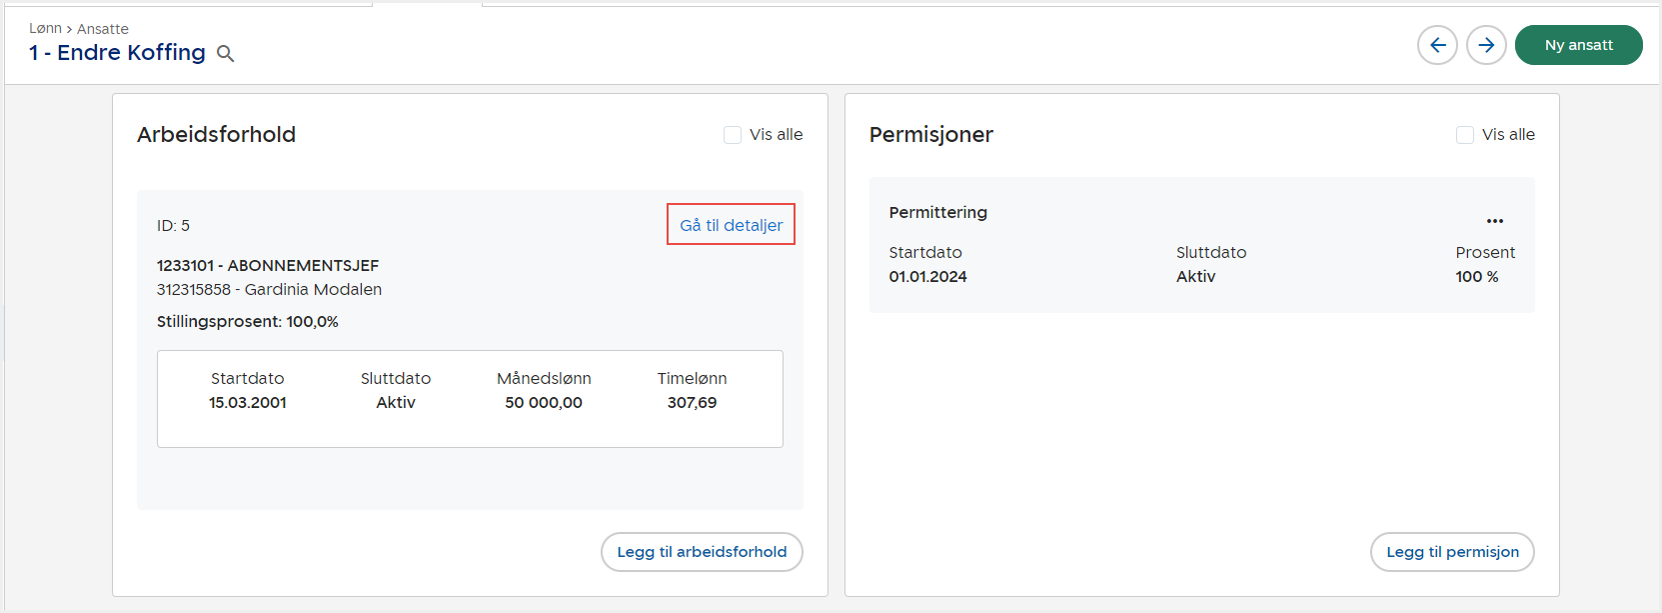Enable Vis alle in Permisjoner

coord(1465,135)
